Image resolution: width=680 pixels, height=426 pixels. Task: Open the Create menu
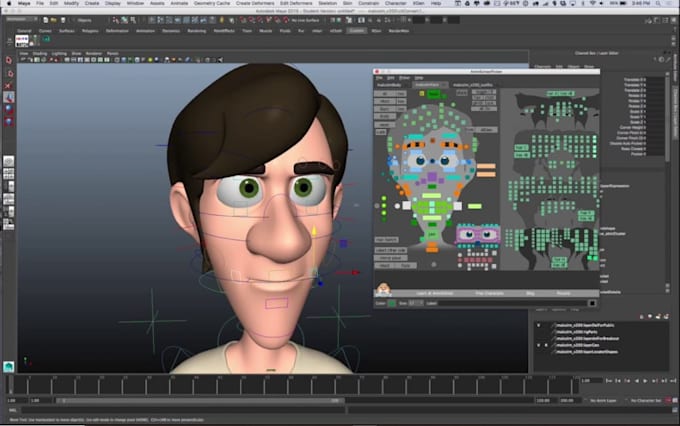click(x=92, y=3)
